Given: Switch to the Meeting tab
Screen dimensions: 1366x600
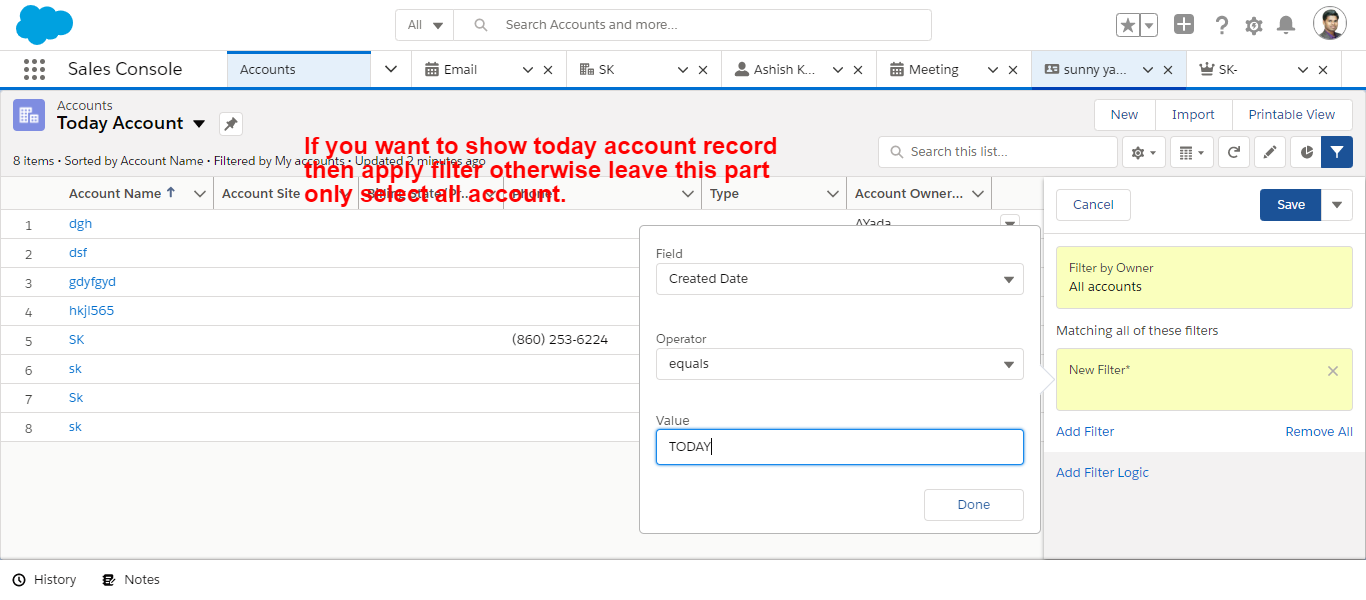Looking at the screenshot, I should [x=933, y=70].
